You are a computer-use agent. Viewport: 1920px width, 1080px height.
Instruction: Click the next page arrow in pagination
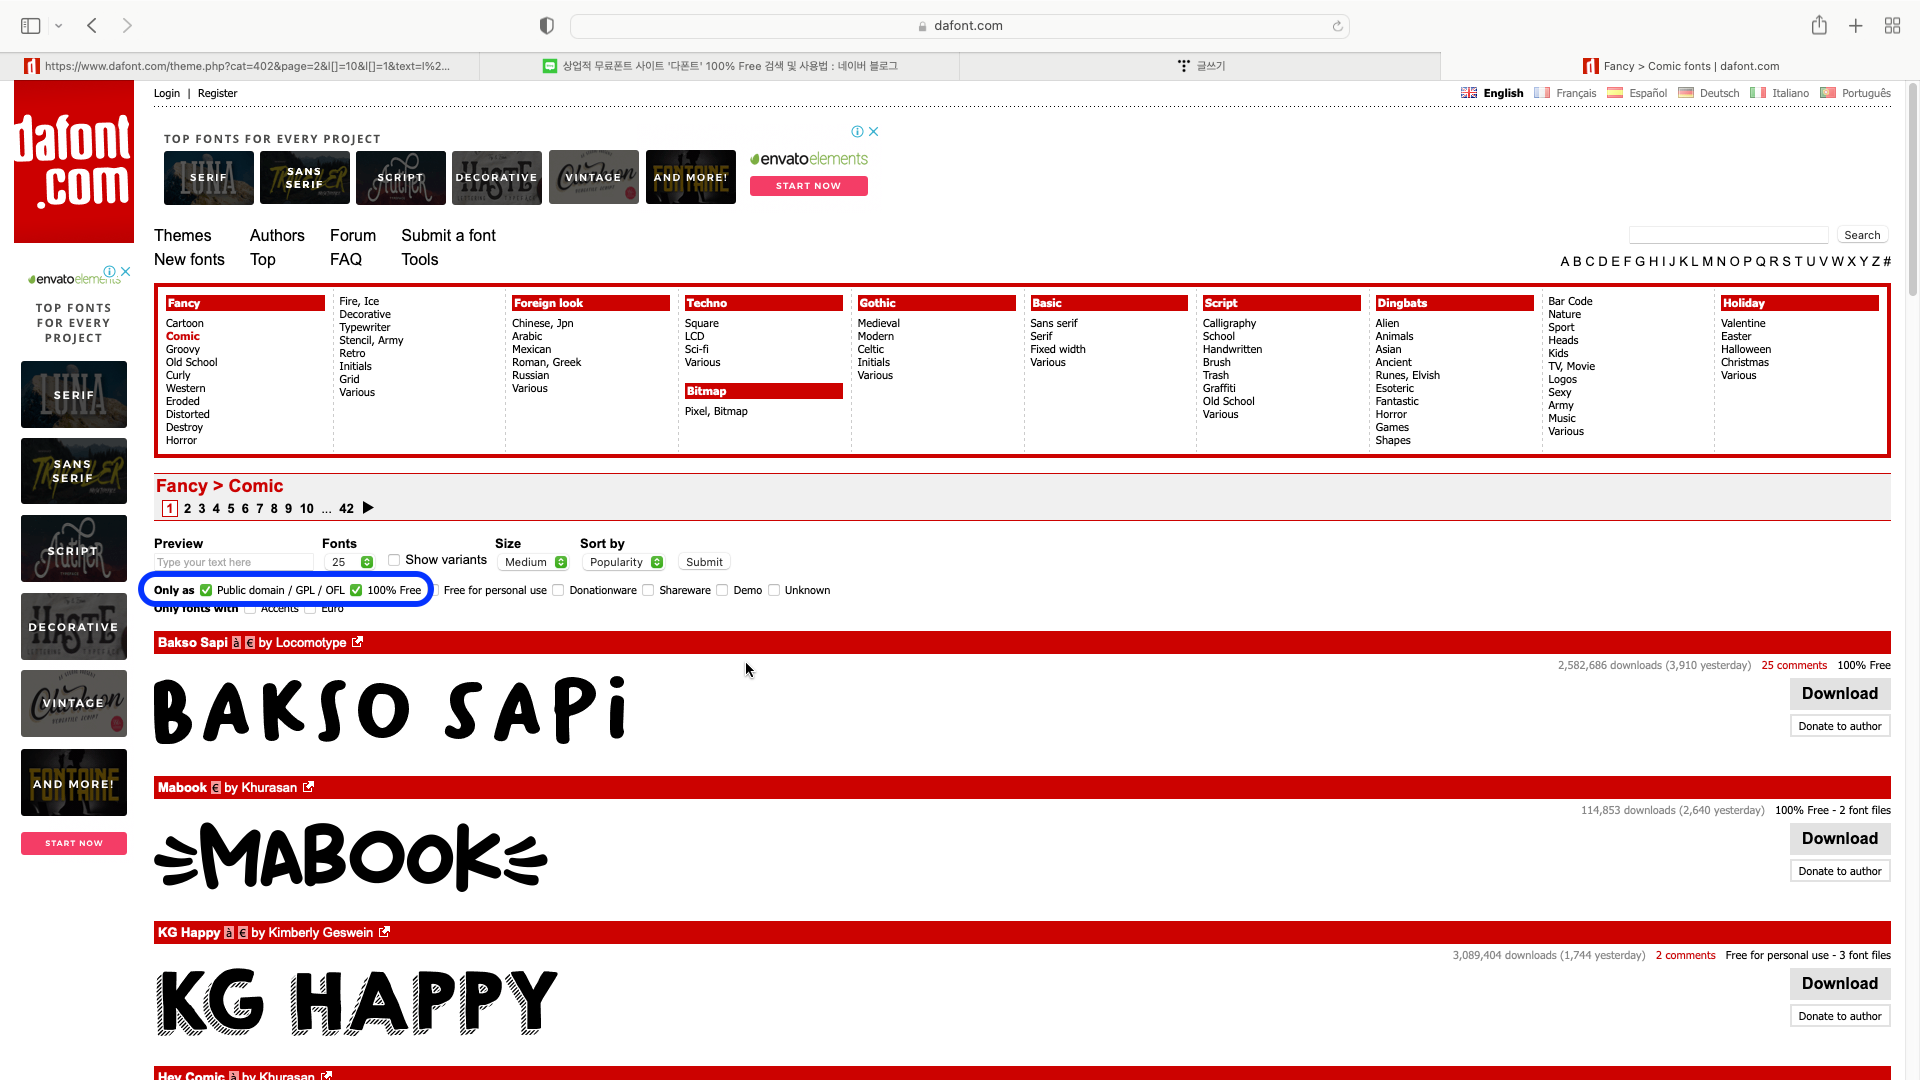[x=368, y=508]
